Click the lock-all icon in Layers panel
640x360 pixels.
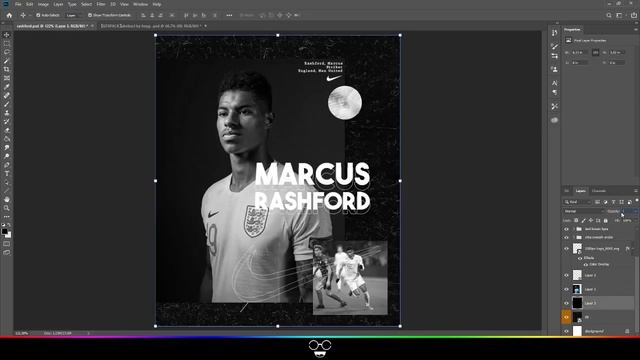tap(605, 220)
